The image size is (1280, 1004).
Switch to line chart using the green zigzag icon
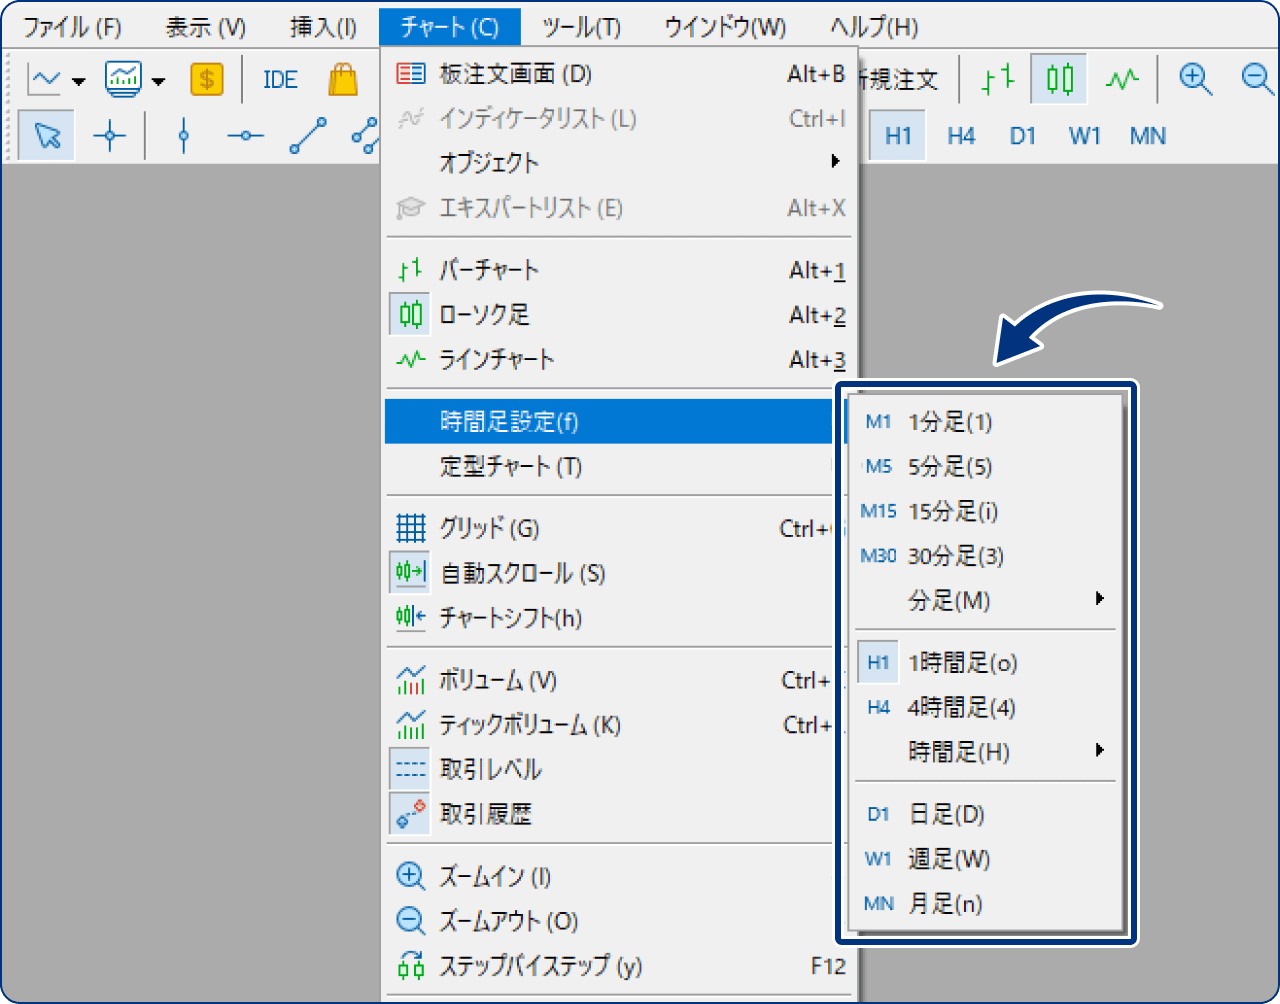point(1123,79)
